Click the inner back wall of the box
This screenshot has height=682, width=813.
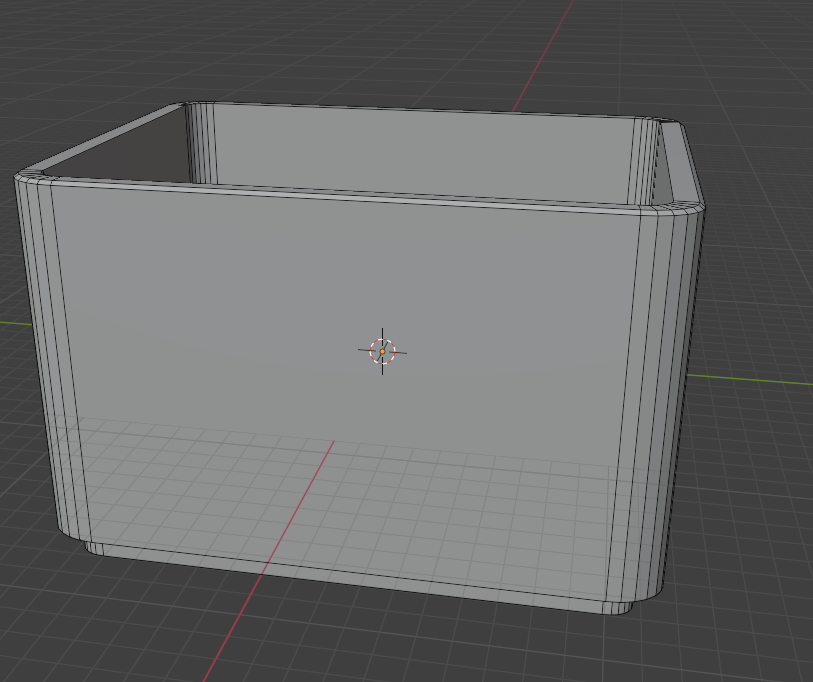423,153
